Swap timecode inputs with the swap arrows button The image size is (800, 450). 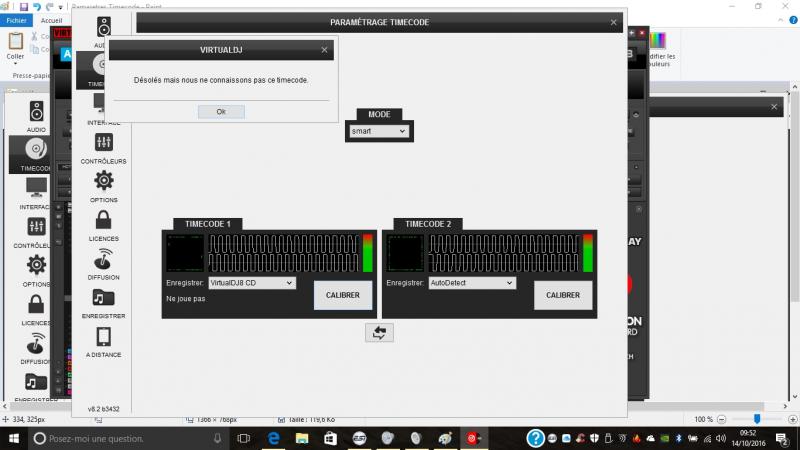pyautogui.click(x=379, y=333)
